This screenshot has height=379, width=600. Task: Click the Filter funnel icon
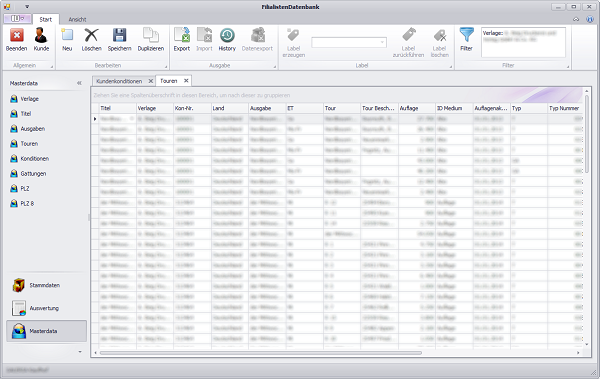[x=466, y=35]
